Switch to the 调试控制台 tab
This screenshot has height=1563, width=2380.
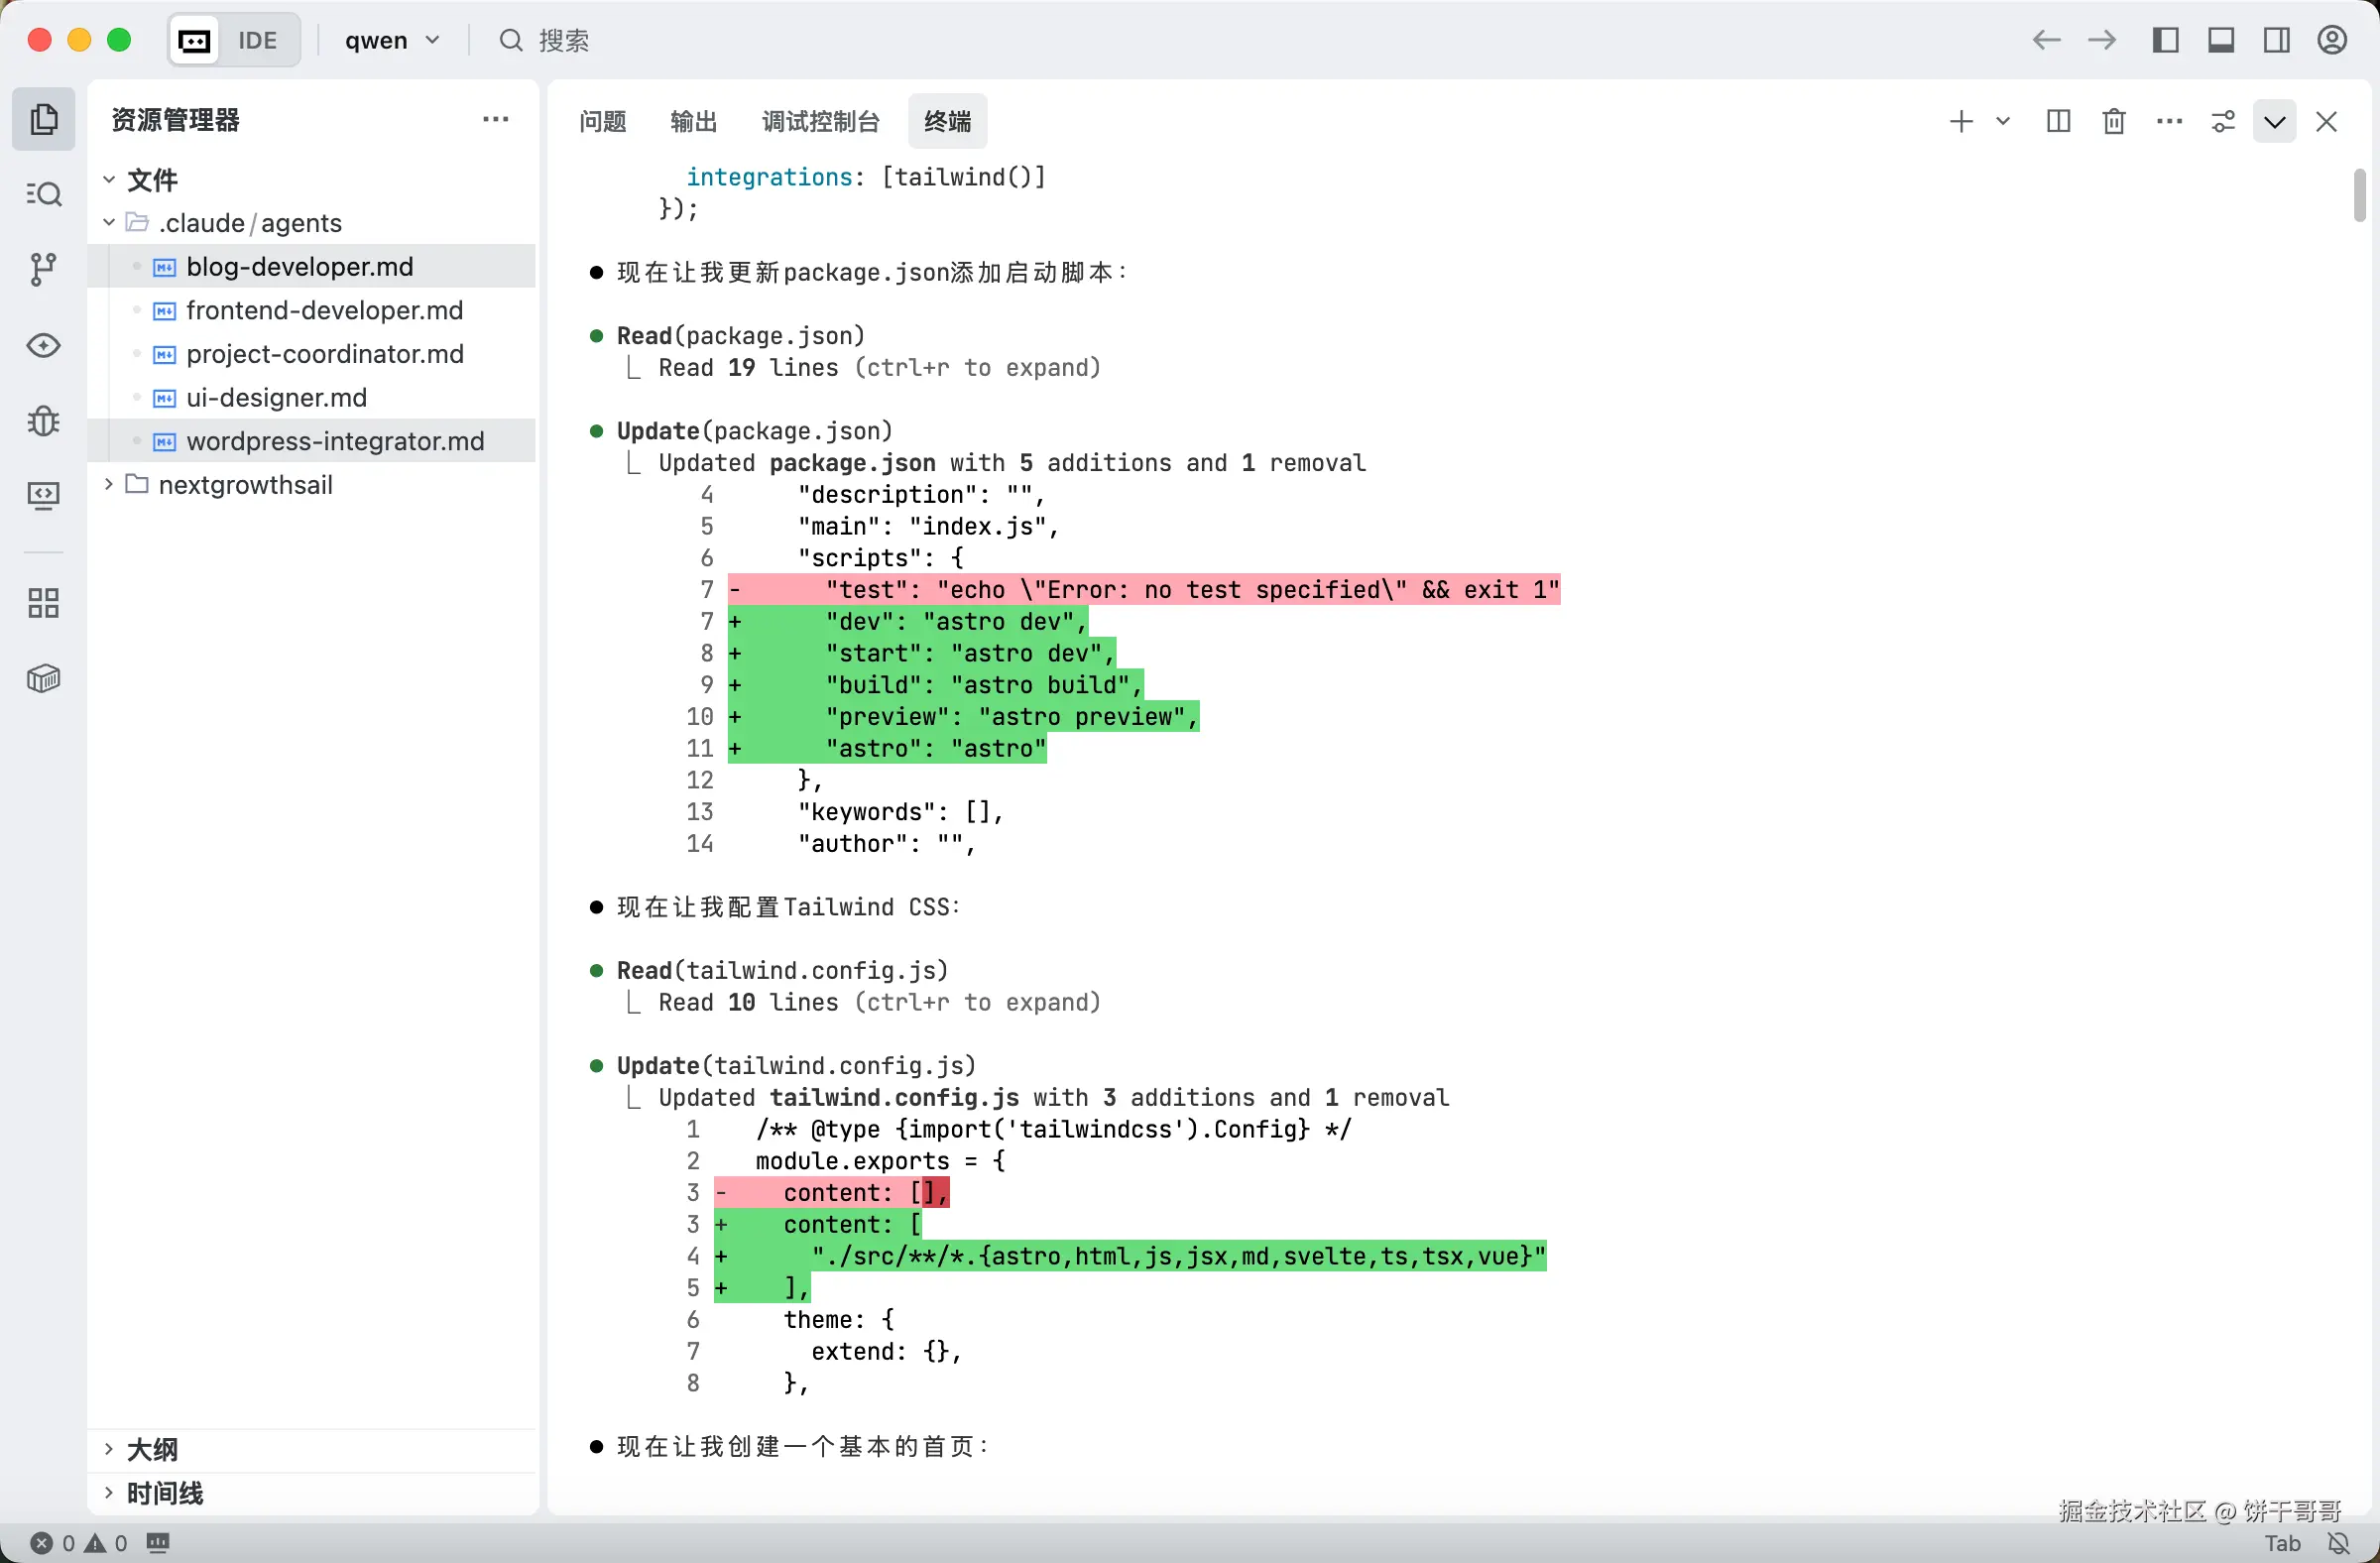pos(820,121)
